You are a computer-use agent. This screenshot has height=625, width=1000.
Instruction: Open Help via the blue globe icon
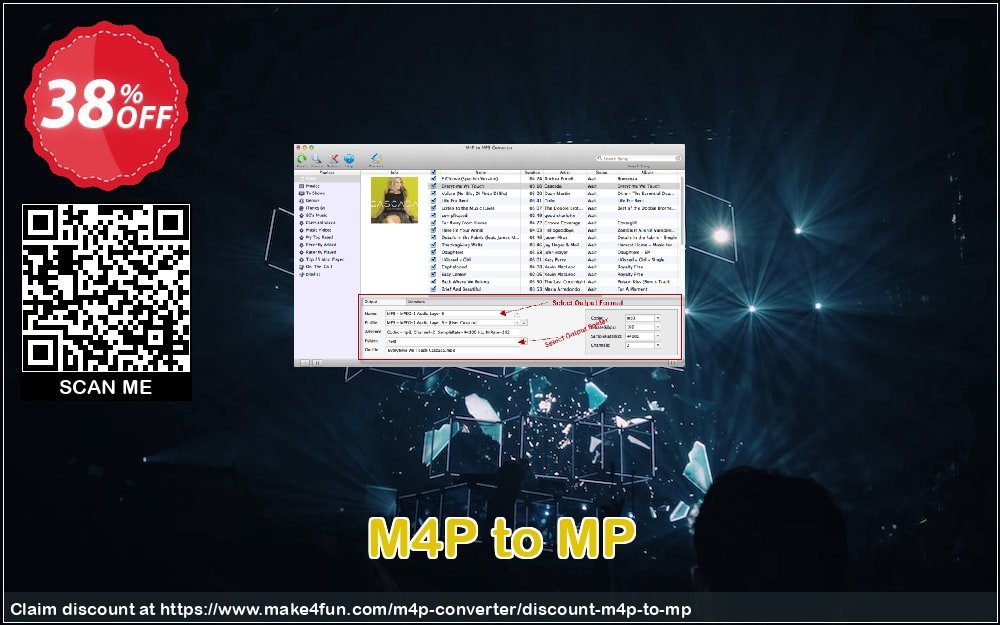[x=349, y=159]
